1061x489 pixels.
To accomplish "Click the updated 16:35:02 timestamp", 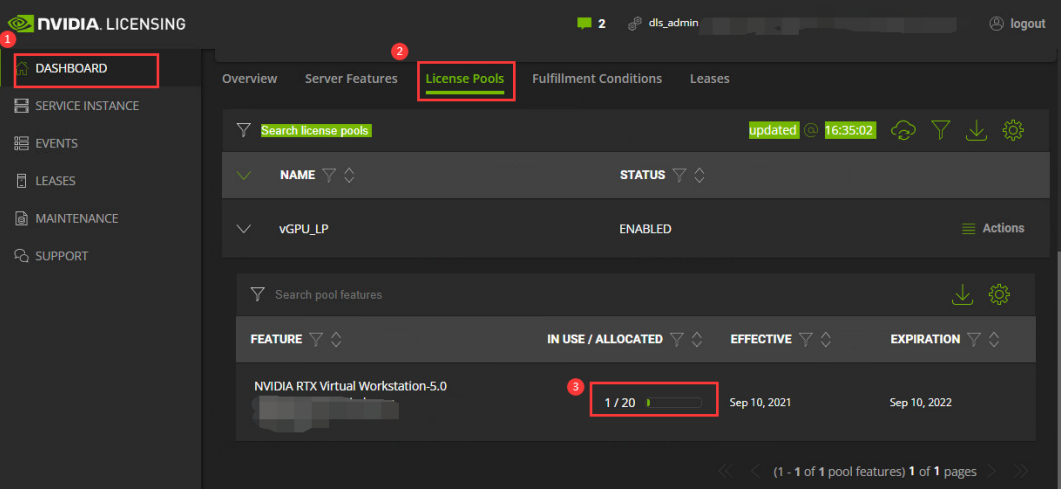I will coord(812,130).
